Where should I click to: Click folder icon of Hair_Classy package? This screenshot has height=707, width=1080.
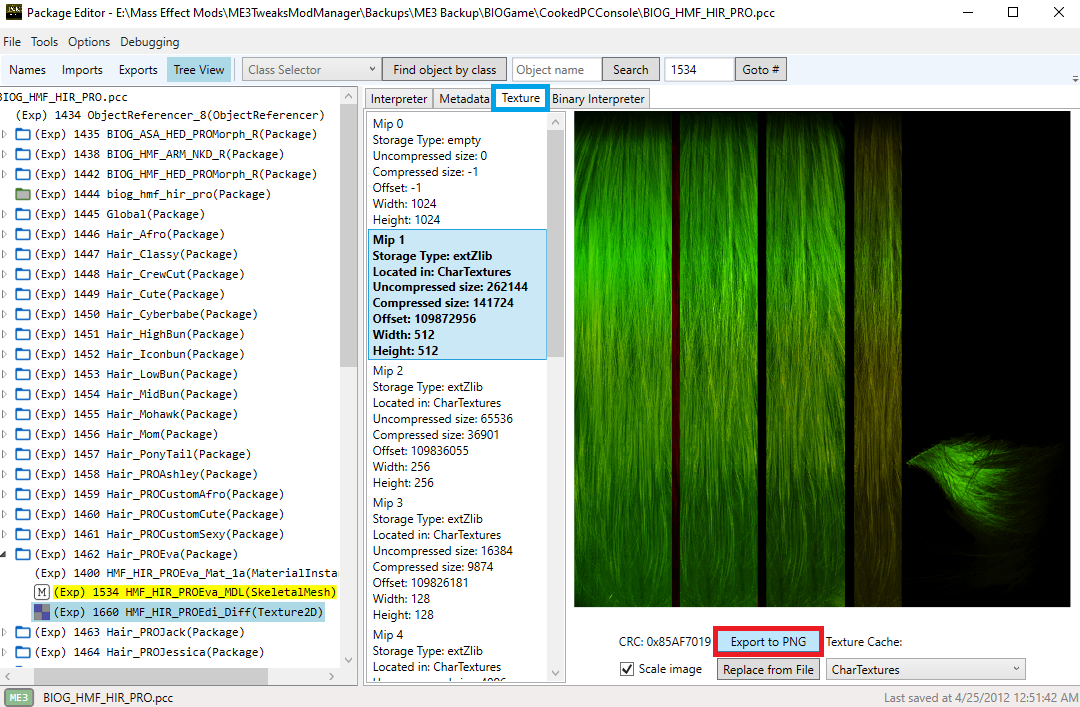(23, 254)
